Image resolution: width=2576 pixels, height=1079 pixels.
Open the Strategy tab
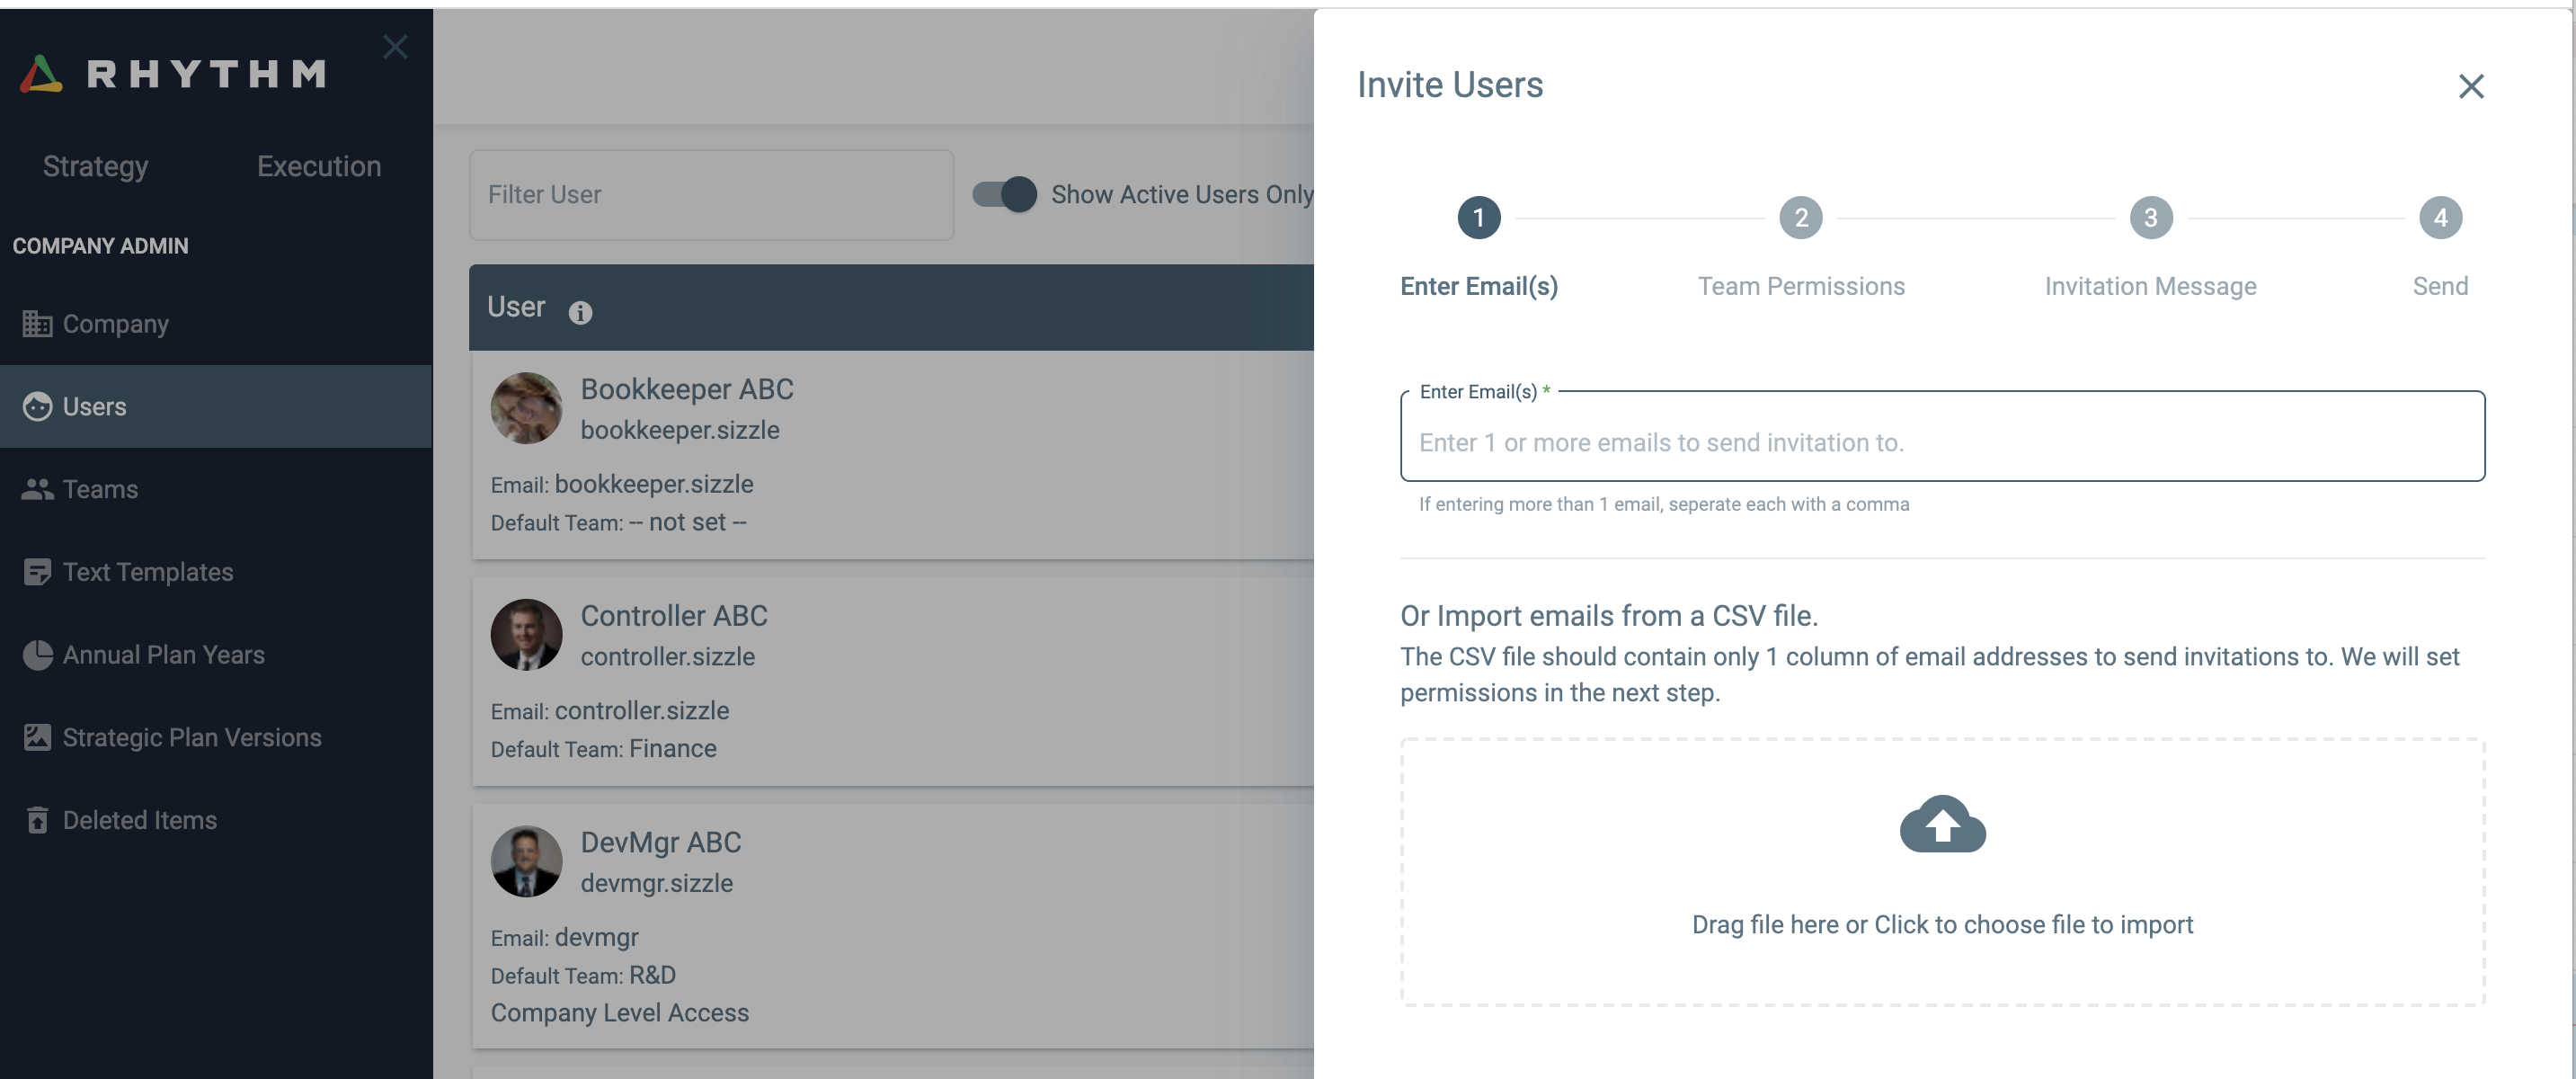[96, 166]
